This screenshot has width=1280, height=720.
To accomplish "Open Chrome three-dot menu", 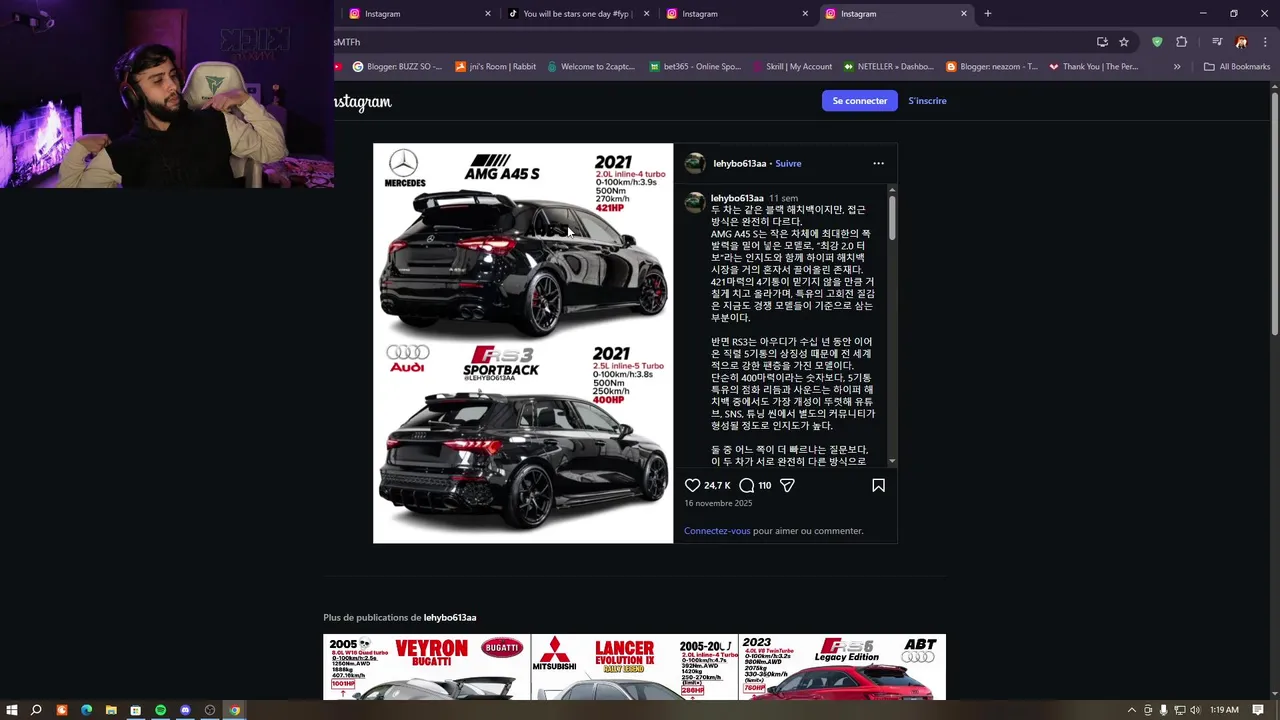I will (x=1264, y=42).
